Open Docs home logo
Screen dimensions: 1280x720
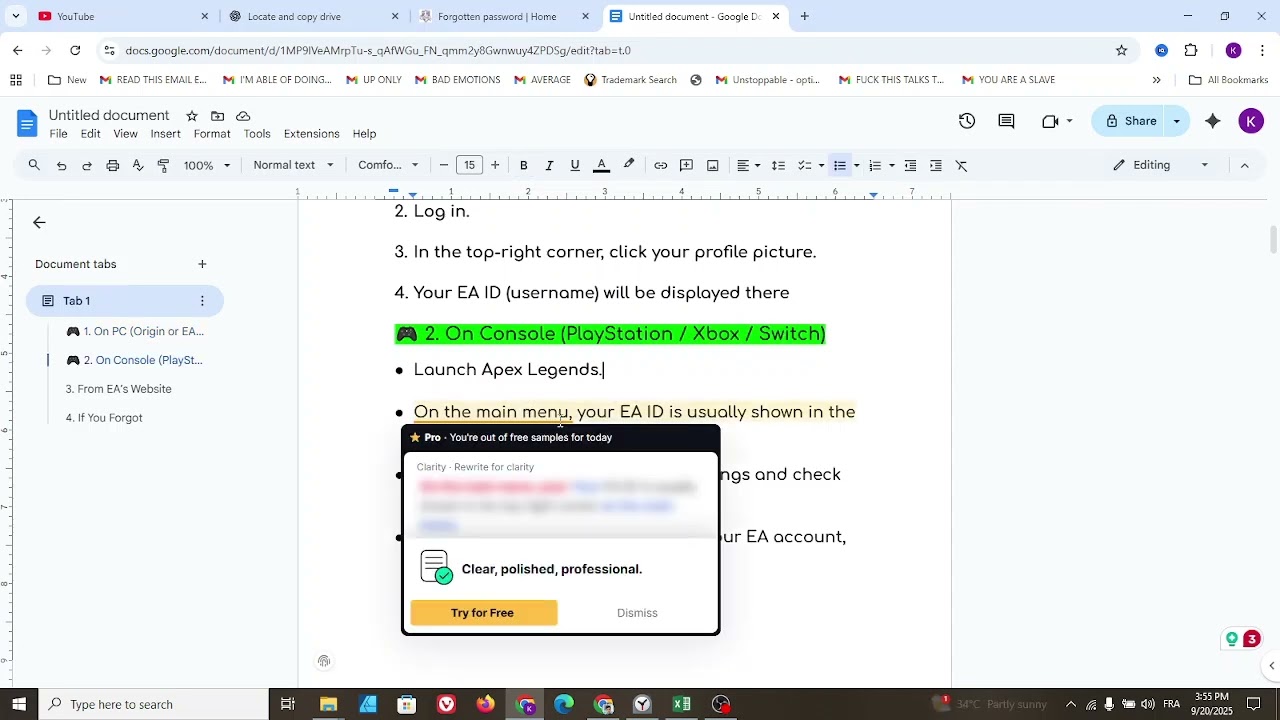click(27, 123)
